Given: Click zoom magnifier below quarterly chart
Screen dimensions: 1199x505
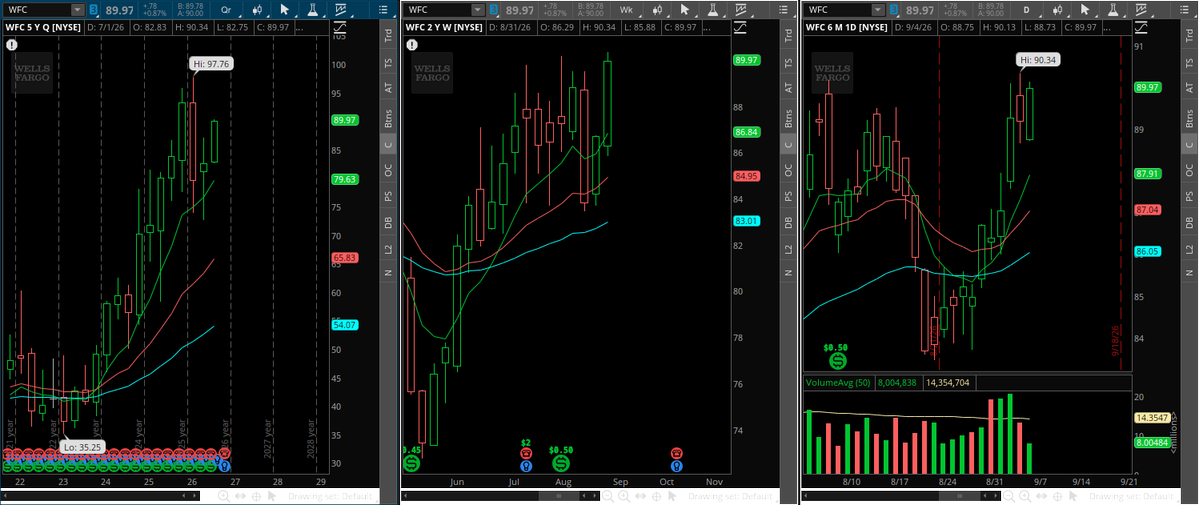Looking at the screenshot, I should (223, 496).
